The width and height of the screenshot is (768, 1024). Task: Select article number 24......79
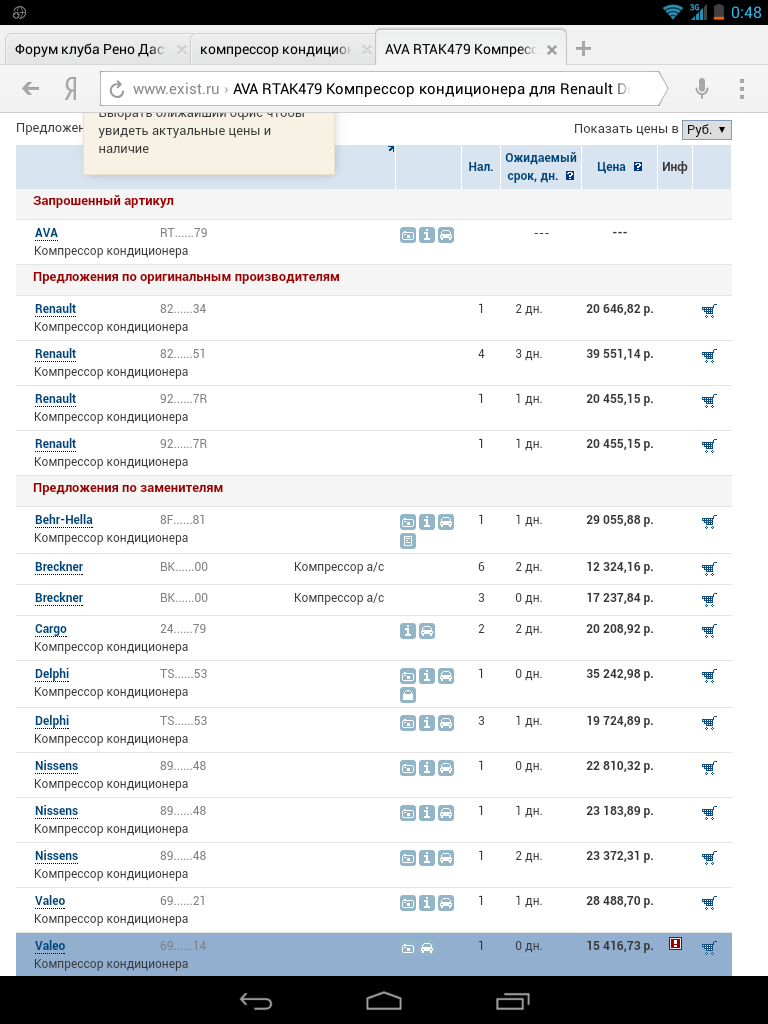pos(183,629)
